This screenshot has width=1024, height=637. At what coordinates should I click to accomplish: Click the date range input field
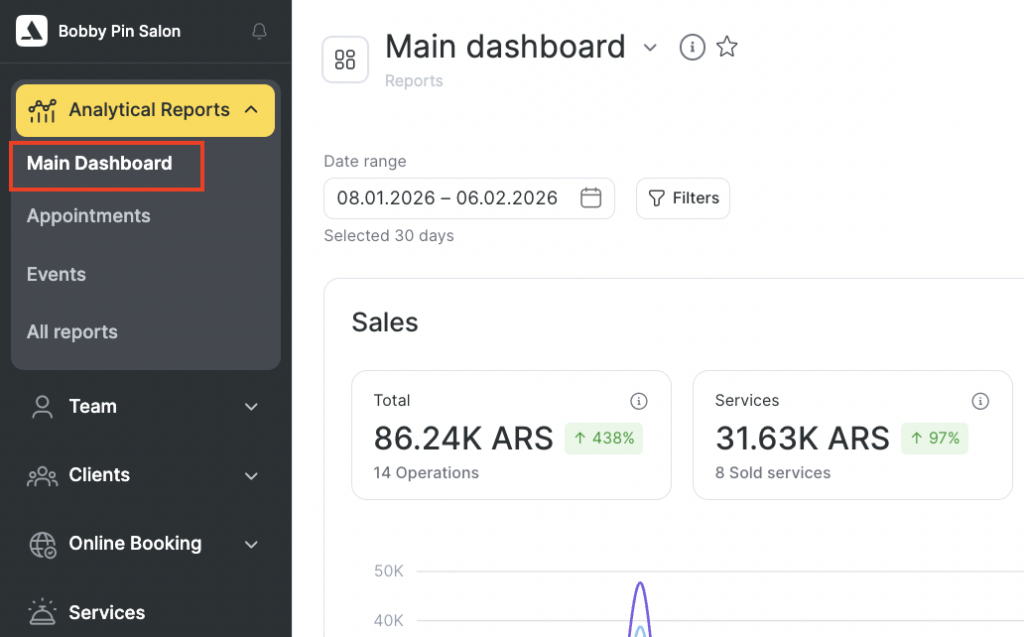[x=448, y=198]
